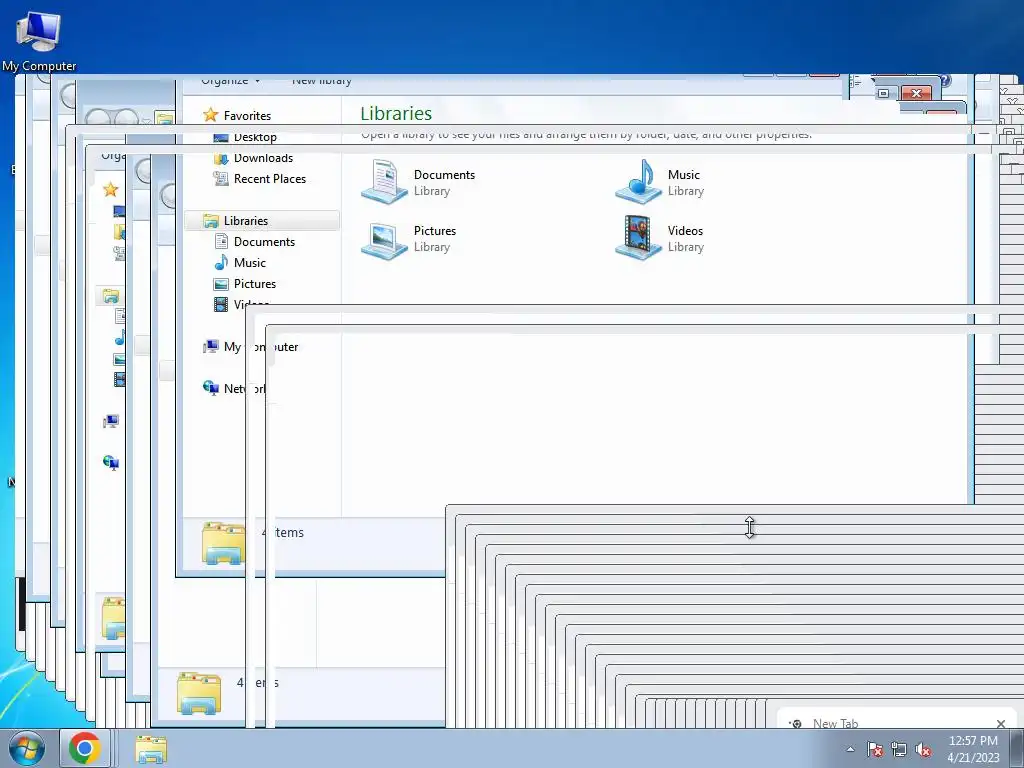Open the Videos library icon in main pane
The image size is (1024, 768).
pyautogui.click(x=639, y=238)
